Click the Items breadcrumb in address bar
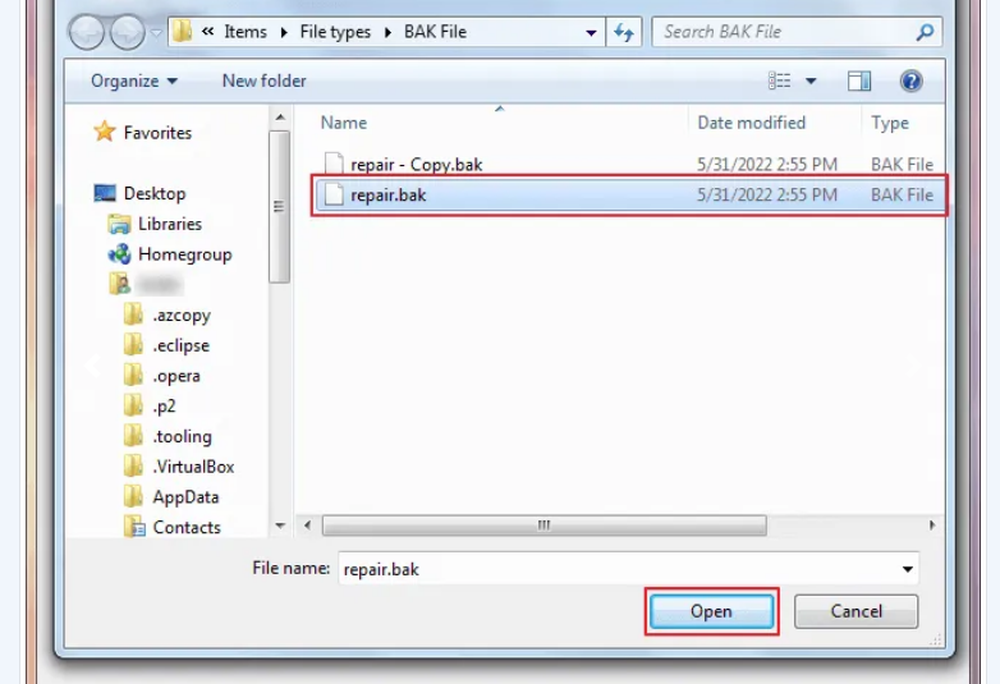The image size is (1000, 684). click(246, 32)
